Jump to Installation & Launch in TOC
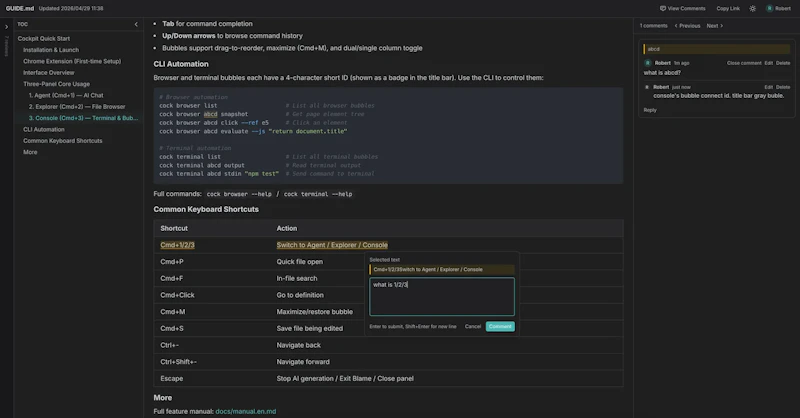The image size is (800, 418). click(x=51, y=50)
